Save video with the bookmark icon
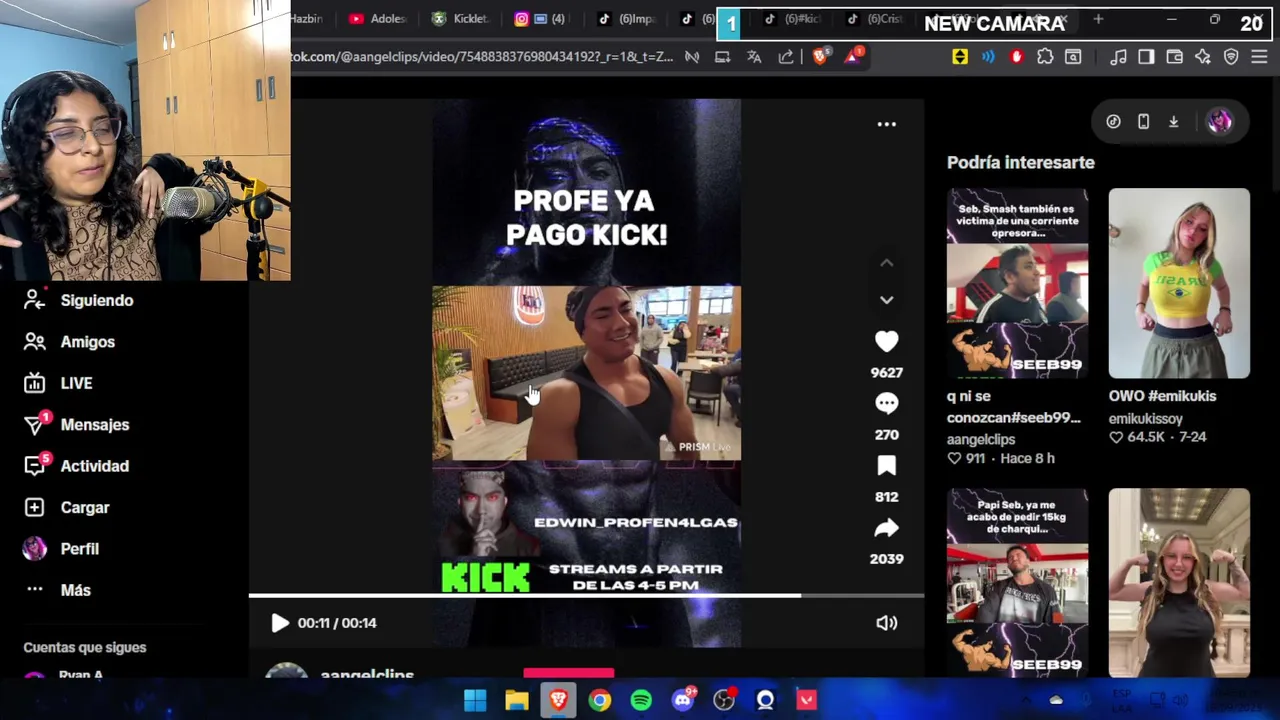1280x720 pixels. [886, 465]
